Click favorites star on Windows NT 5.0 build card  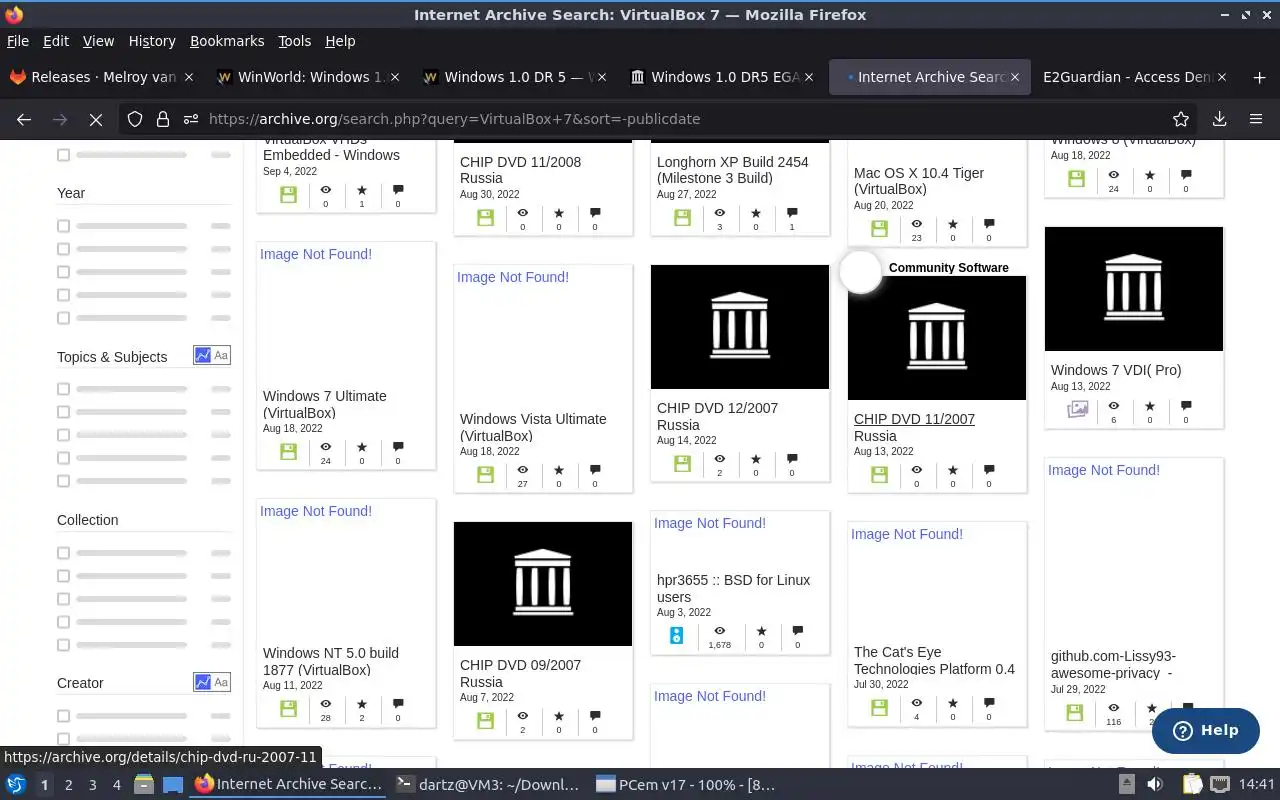tap(362, 704)
